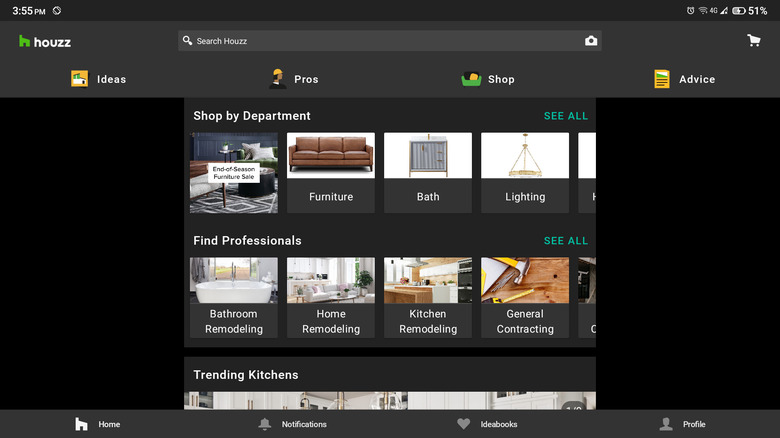Image resolution: width=780 pixels, height=438 pixels.
Task: Open the Bathroom Remodeling bathtub photo
Action: pyautogui.click(x=234, y=280)
